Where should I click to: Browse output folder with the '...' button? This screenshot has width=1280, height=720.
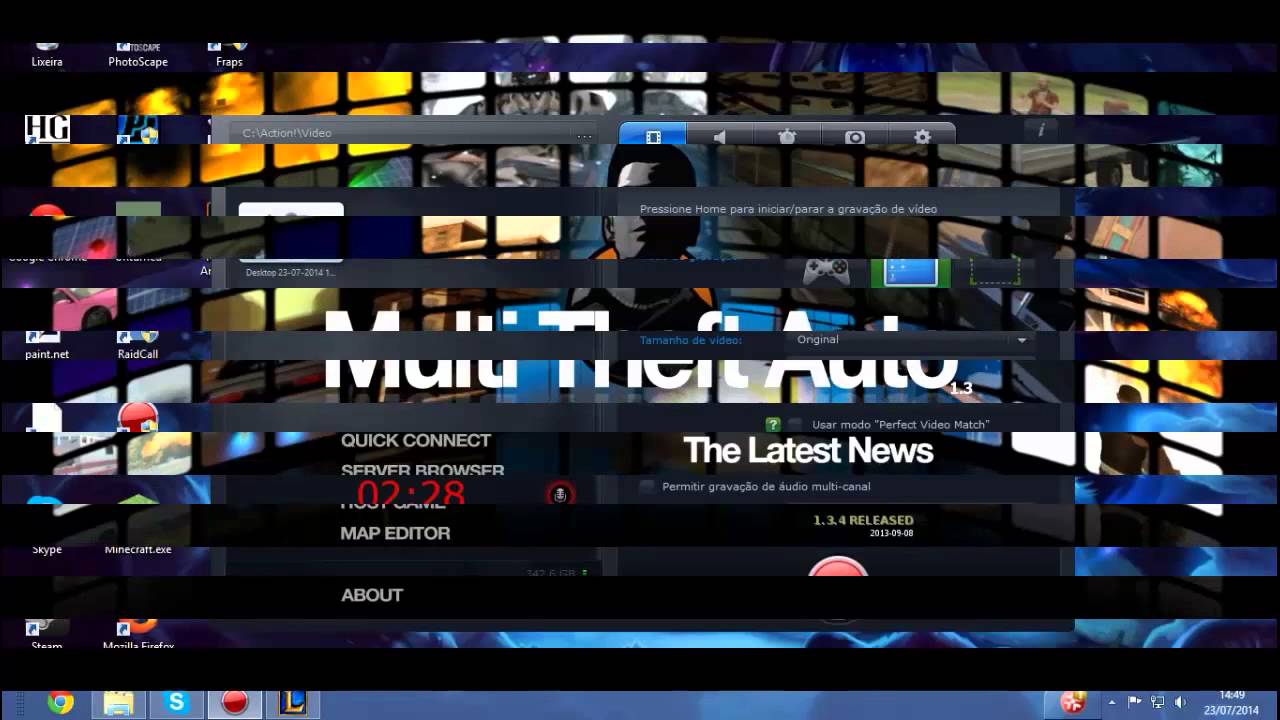584,134
